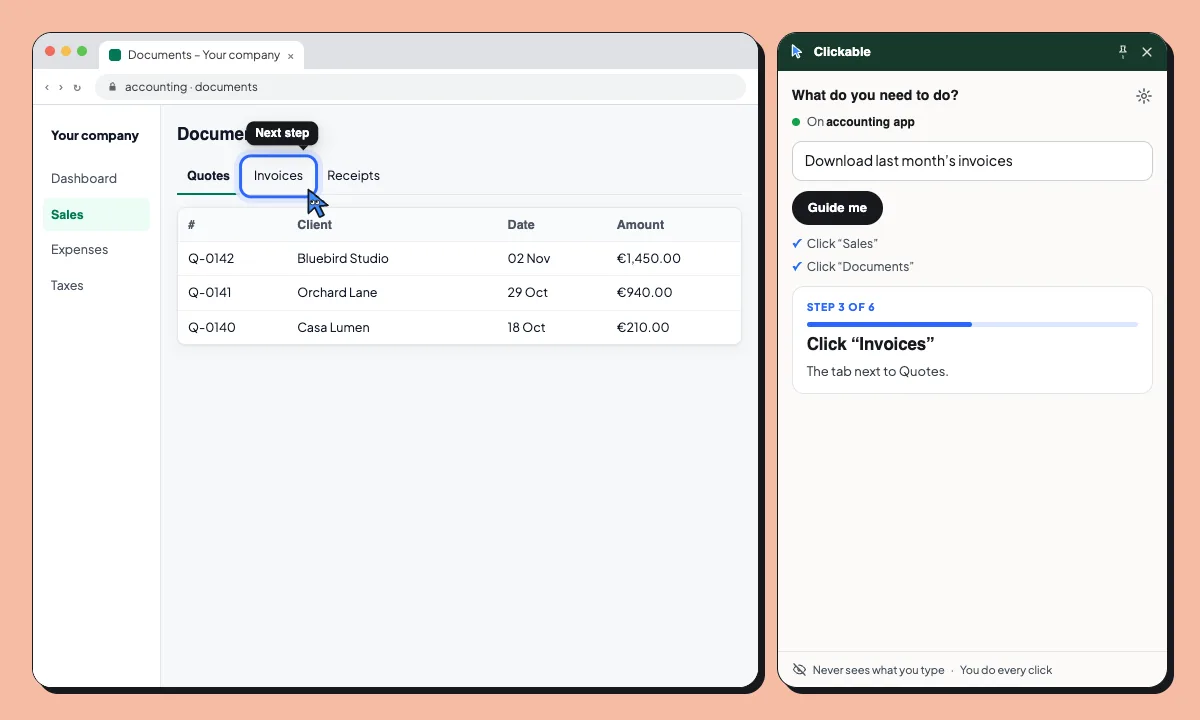
Task: Click the Your company heading
Action: click(95, 135)
